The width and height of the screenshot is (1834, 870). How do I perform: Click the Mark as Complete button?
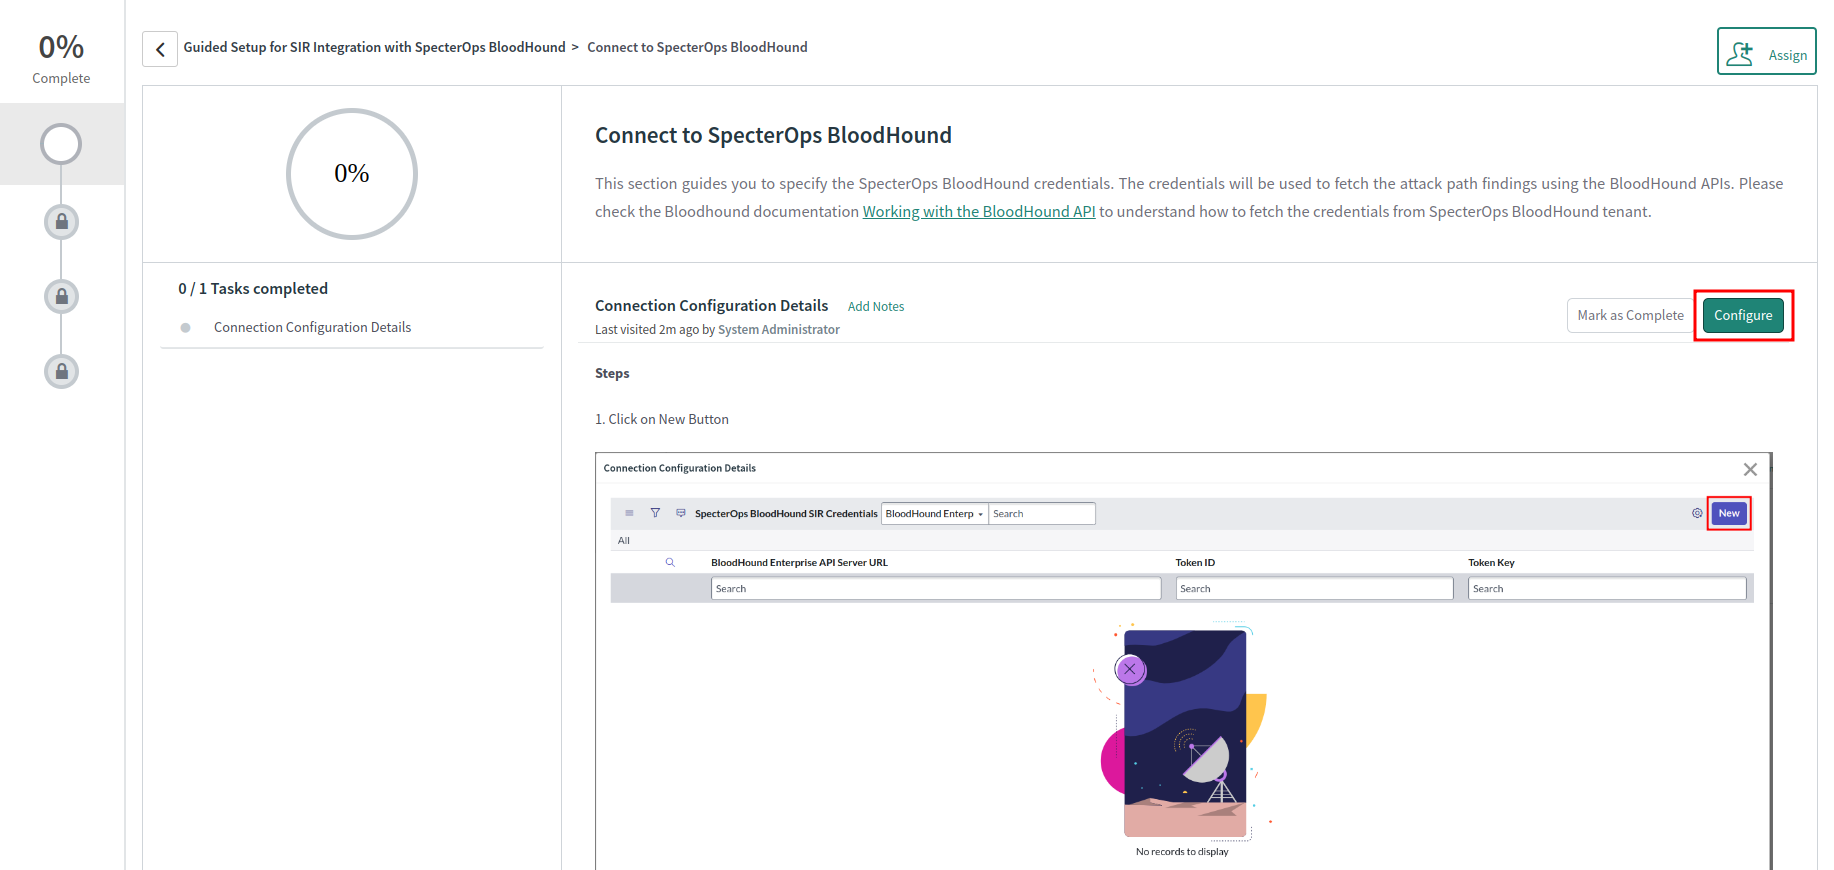[x=1630, y=315]
